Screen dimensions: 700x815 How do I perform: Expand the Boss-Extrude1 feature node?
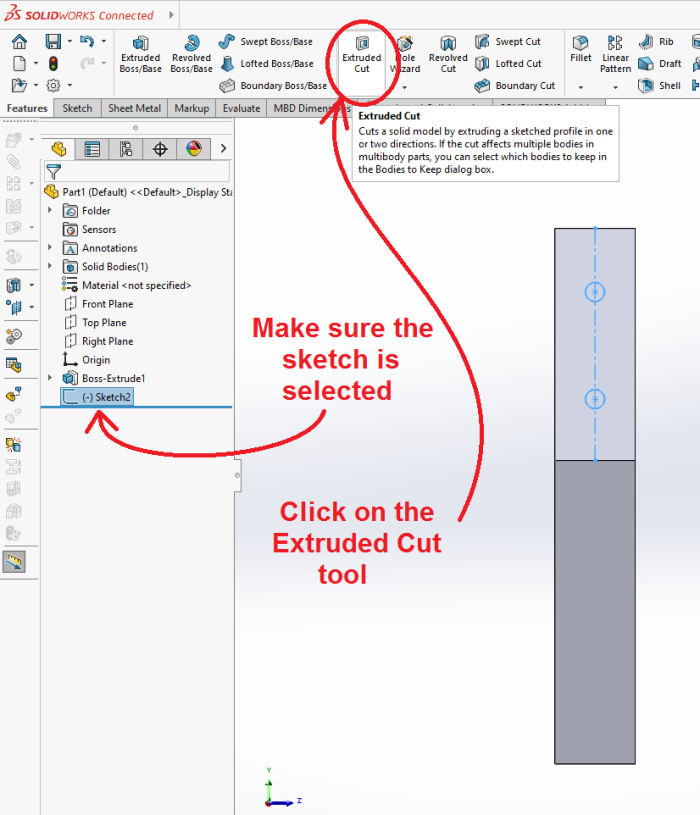pos(51,378)
